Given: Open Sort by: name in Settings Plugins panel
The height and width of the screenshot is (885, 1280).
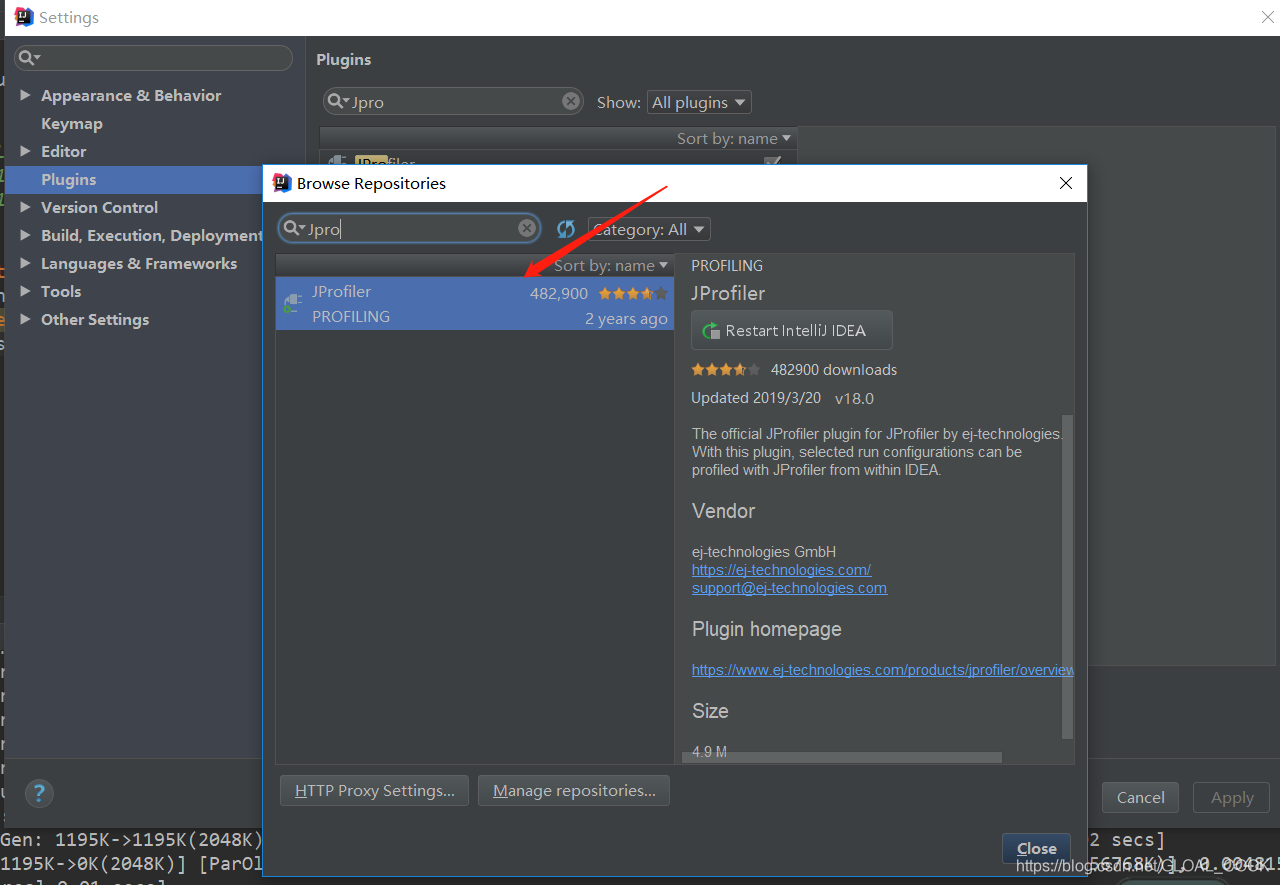Looking at the screenshot, I should 734,138.
